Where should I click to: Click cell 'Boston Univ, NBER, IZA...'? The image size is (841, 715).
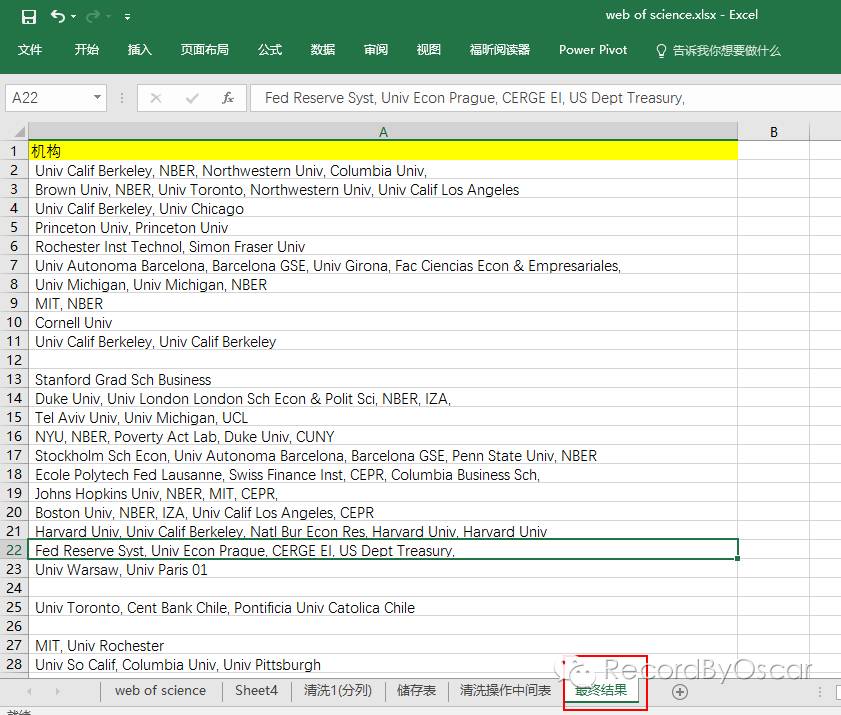(x=383, y=513)
